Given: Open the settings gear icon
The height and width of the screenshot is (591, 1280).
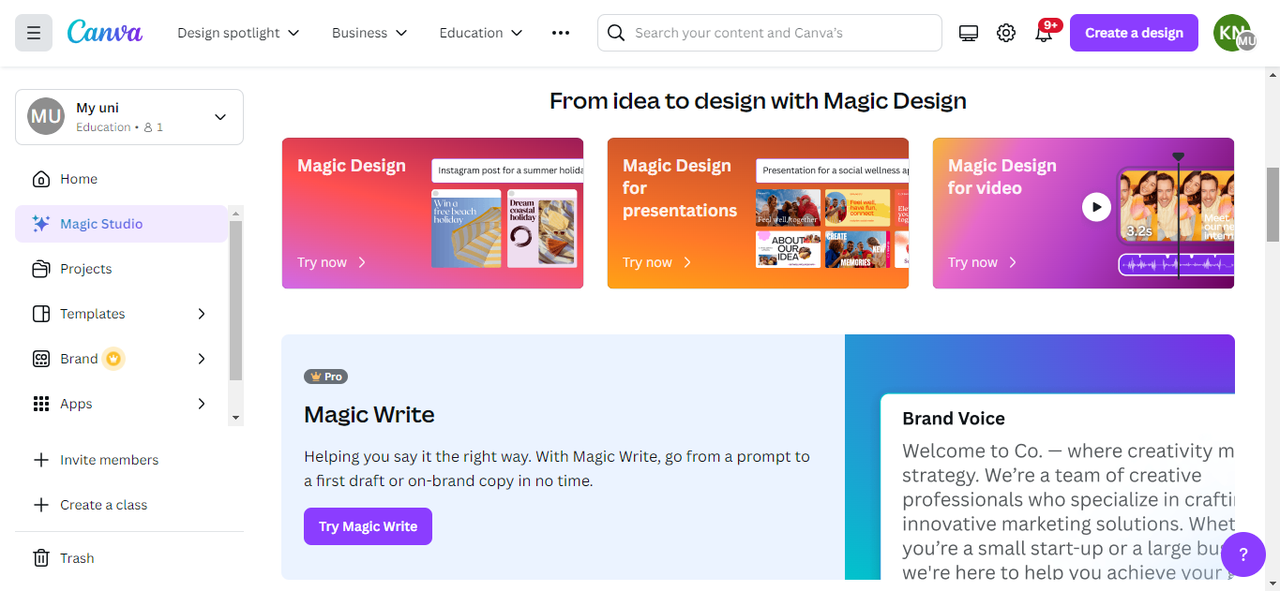Looking at the screenshot, I should coord(1006,33).
